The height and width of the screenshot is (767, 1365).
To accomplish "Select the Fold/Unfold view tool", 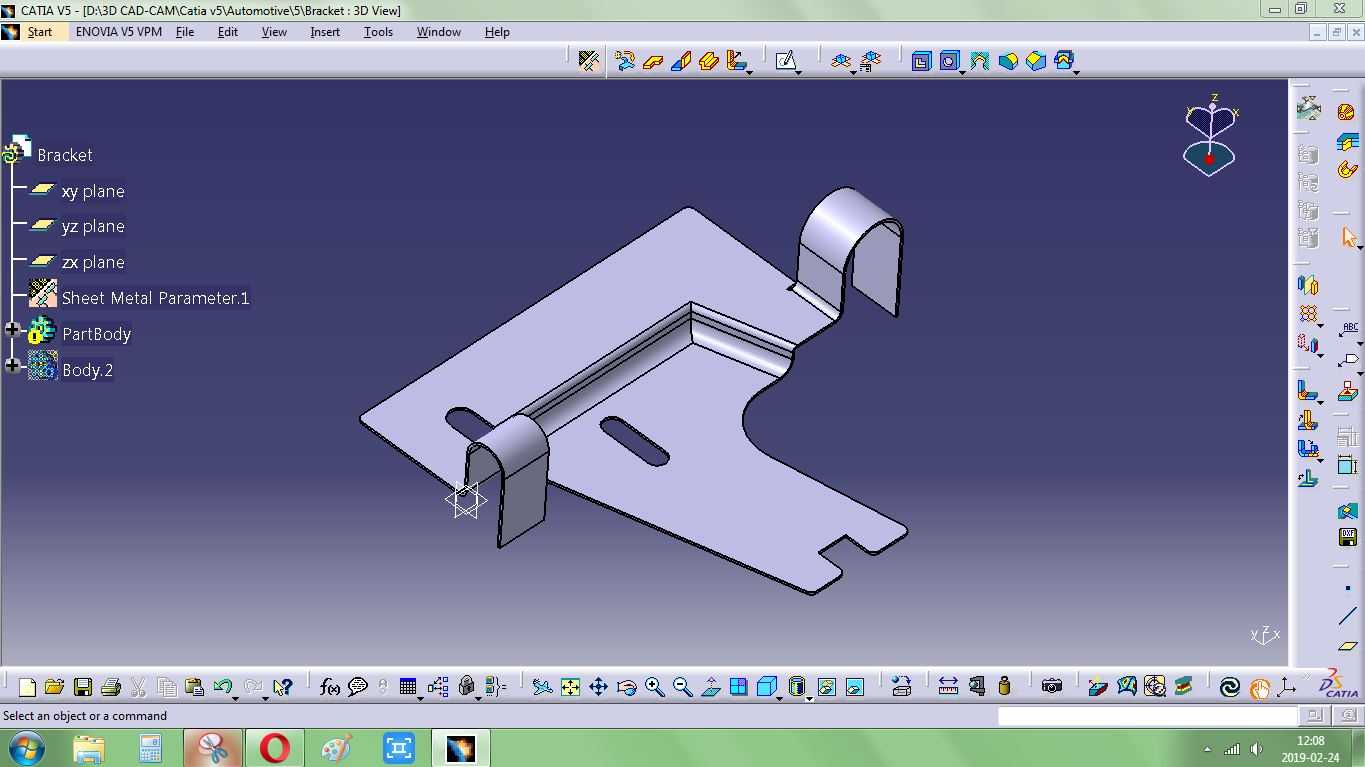I will click(841, 61).
